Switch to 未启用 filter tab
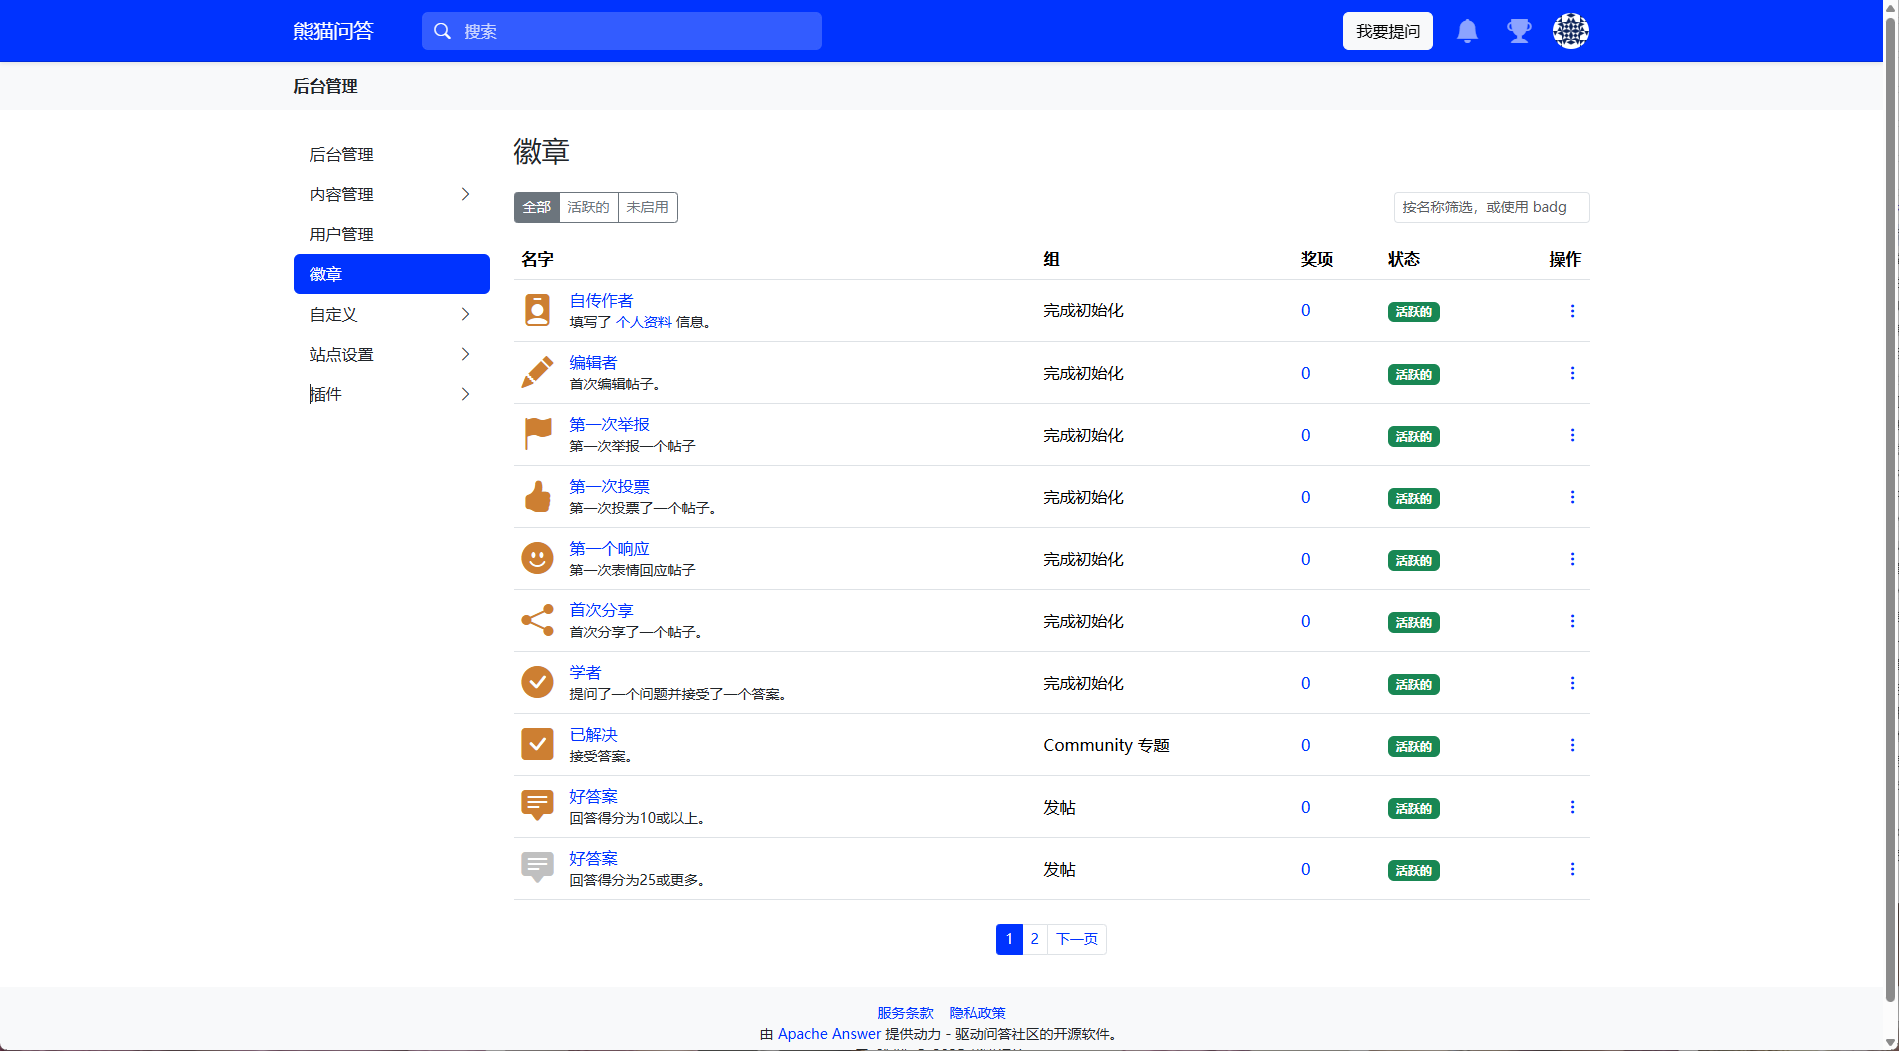This screenshot has width=1899, height=1051. [x=647, y=207]
